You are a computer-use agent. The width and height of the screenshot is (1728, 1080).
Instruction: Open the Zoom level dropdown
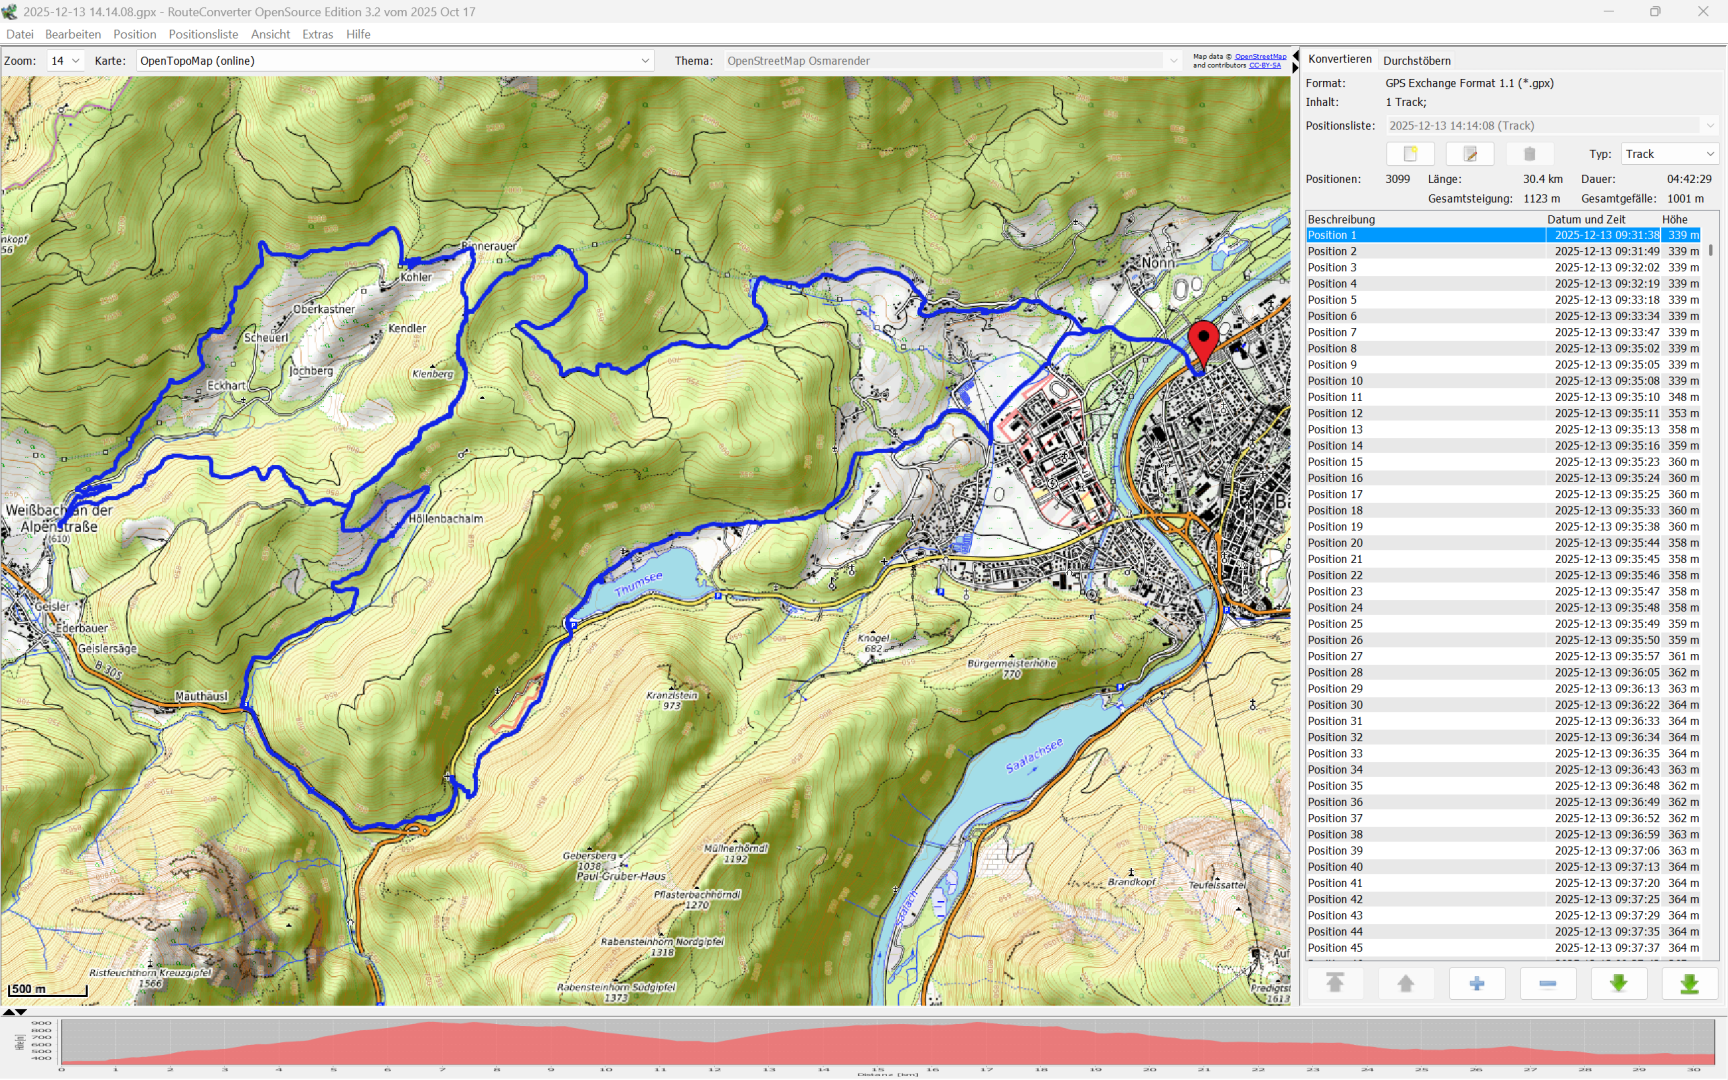click(65, 61)
